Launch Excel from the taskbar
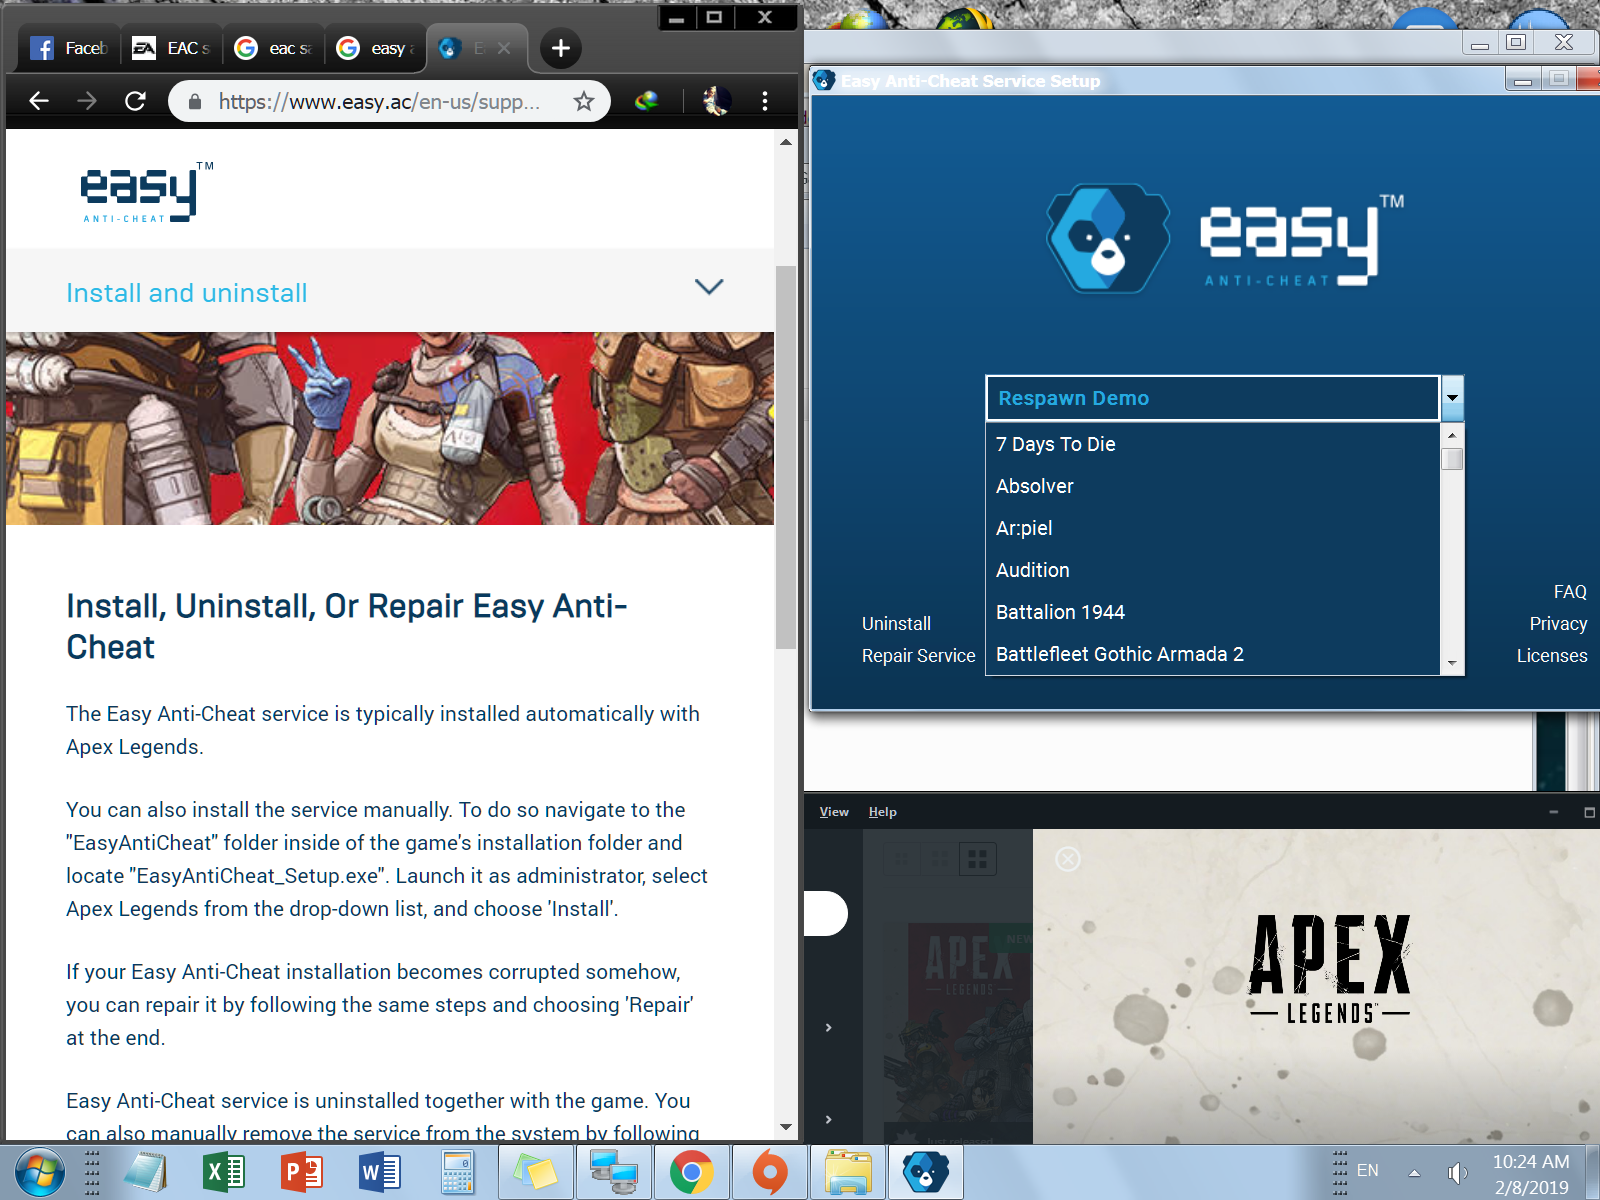 coord(223,1172)
